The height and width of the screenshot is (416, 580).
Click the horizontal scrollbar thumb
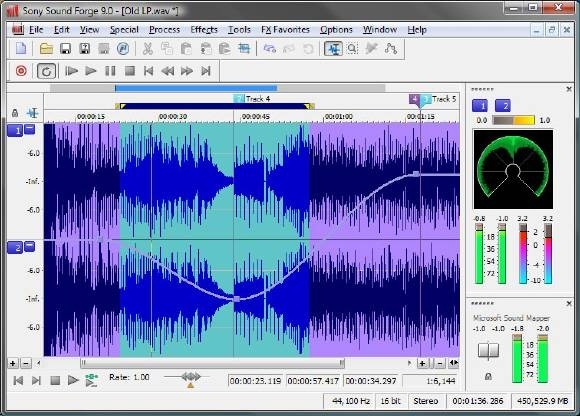coord(213,363)
